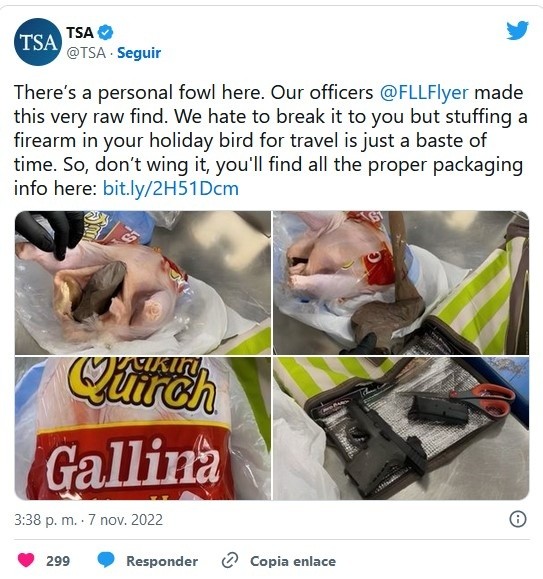Open the bit.ly/2H51Dcm link
Screen dimensions: 543x579
171,188
